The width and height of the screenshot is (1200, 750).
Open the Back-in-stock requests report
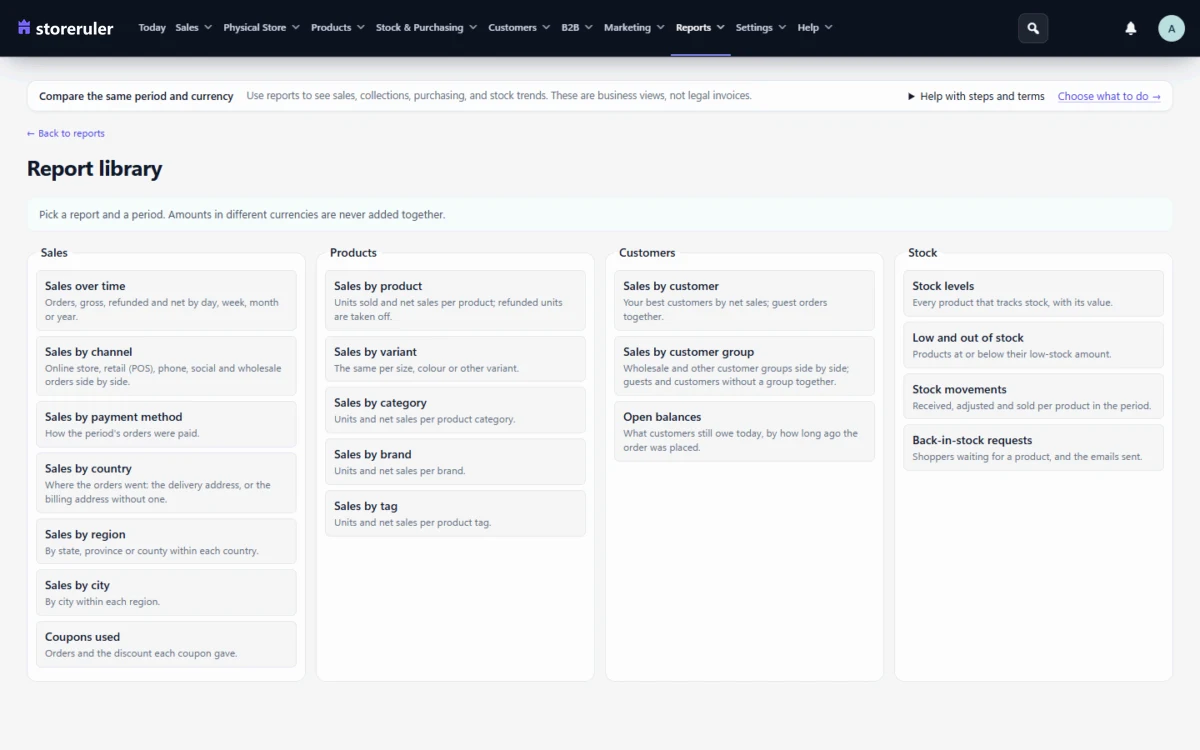coord(1033,447)
